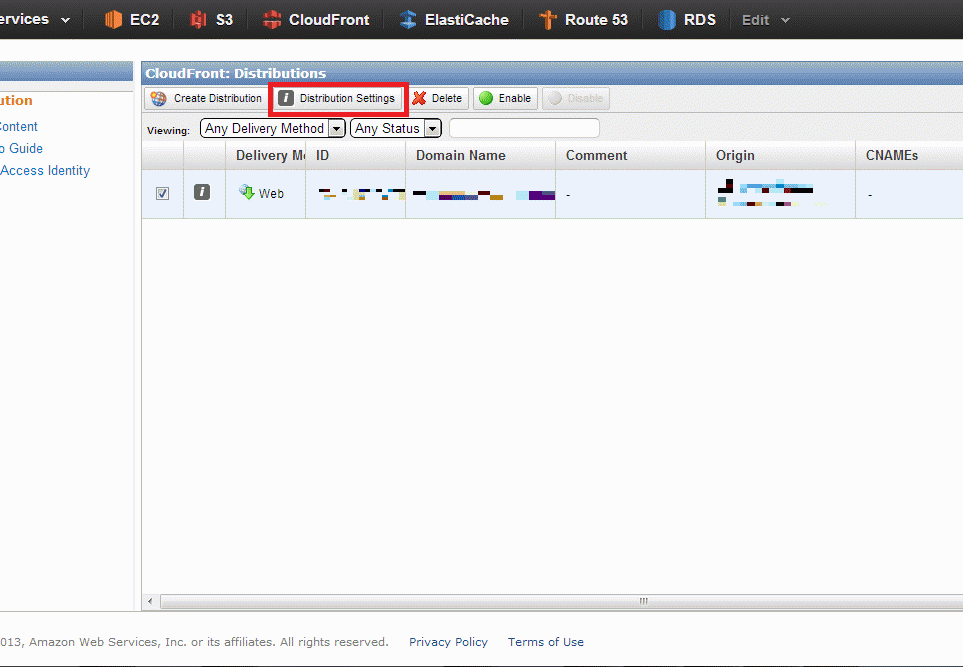This screenshot has width=963, height=667.
Task: Click the ElastiCache service icon
Action: 407,20
